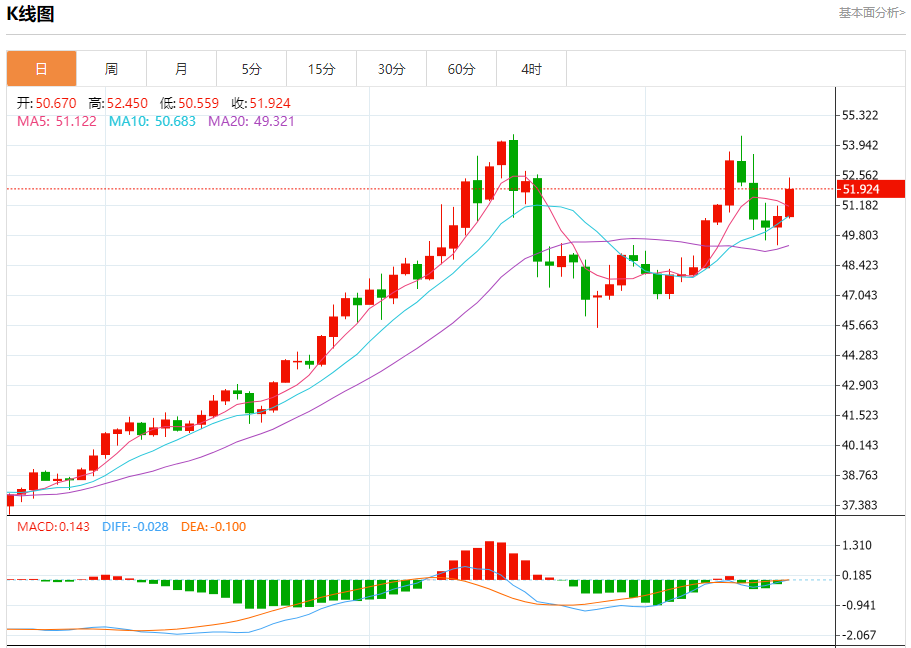Click the DIFF indicator label
The width and height of the screenshot is (911, 648).
click(x=135, y=527)
